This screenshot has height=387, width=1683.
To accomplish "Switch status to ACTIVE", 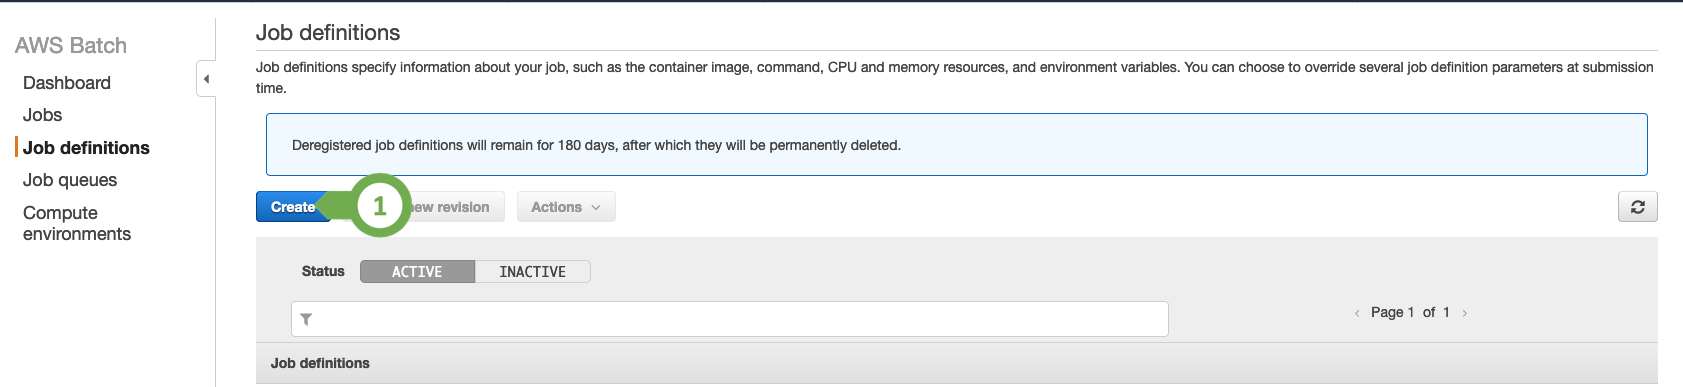I will pos(417,272).
